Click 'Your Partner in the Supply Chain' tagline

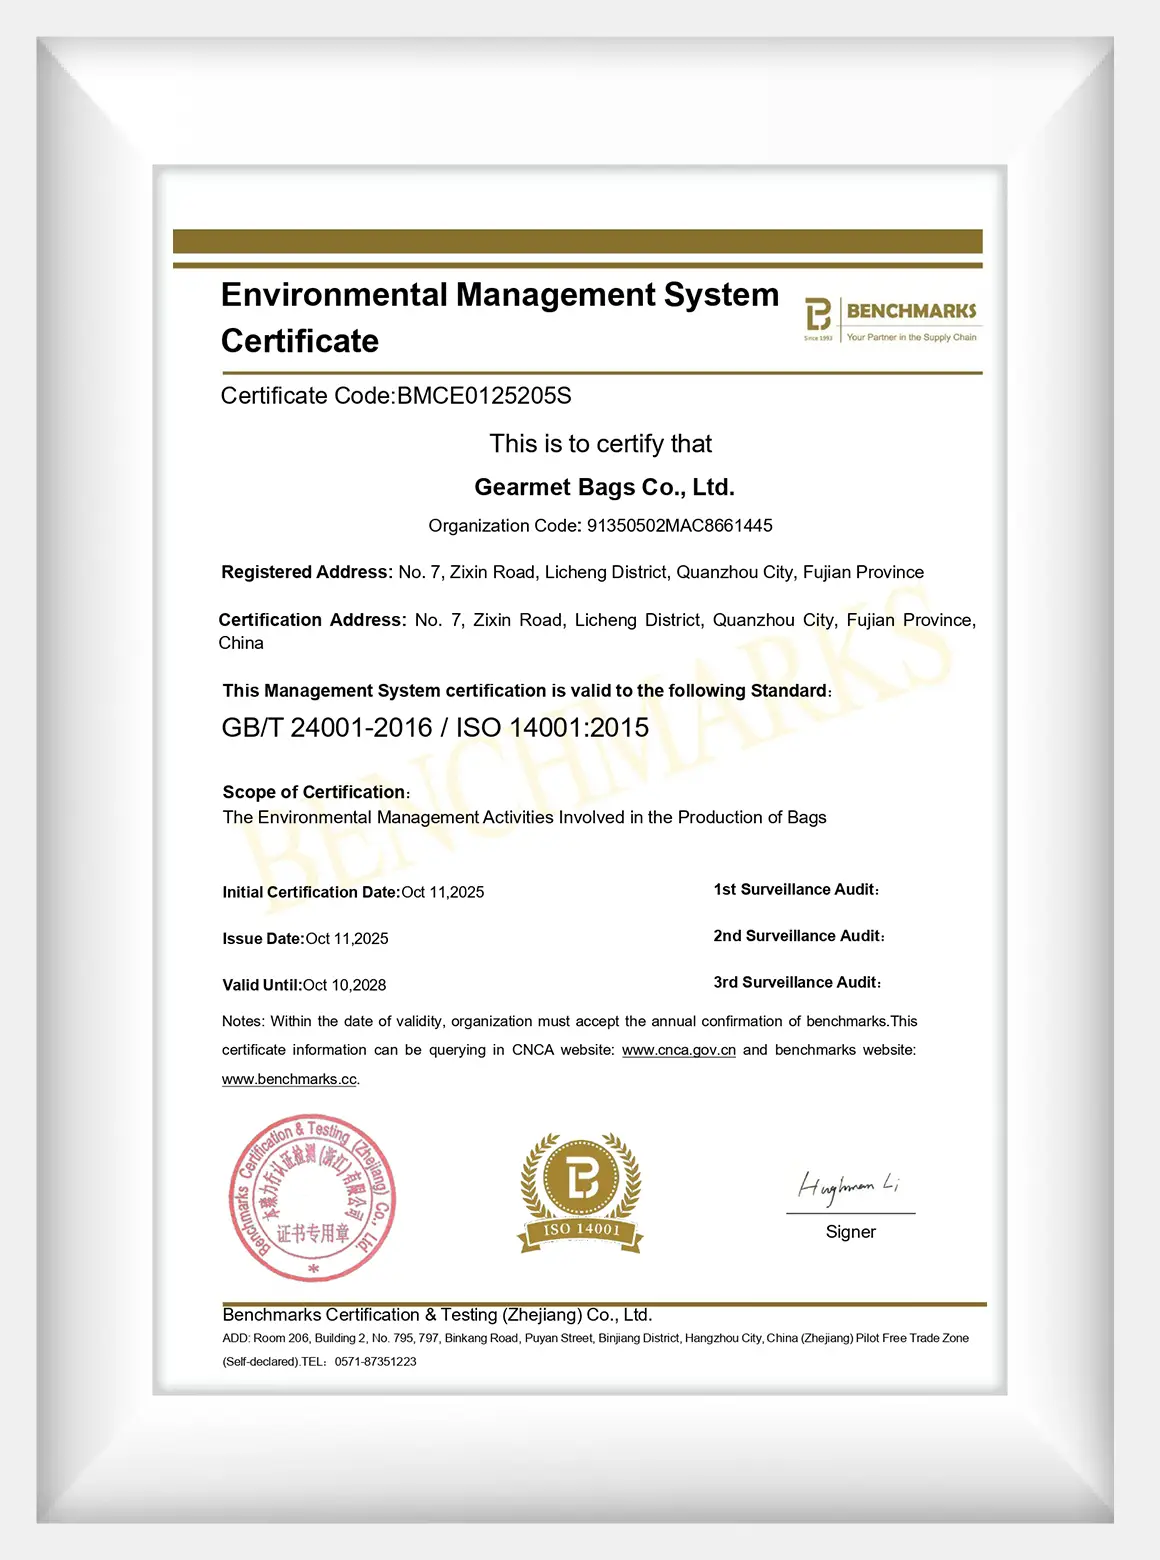point(911,337)
